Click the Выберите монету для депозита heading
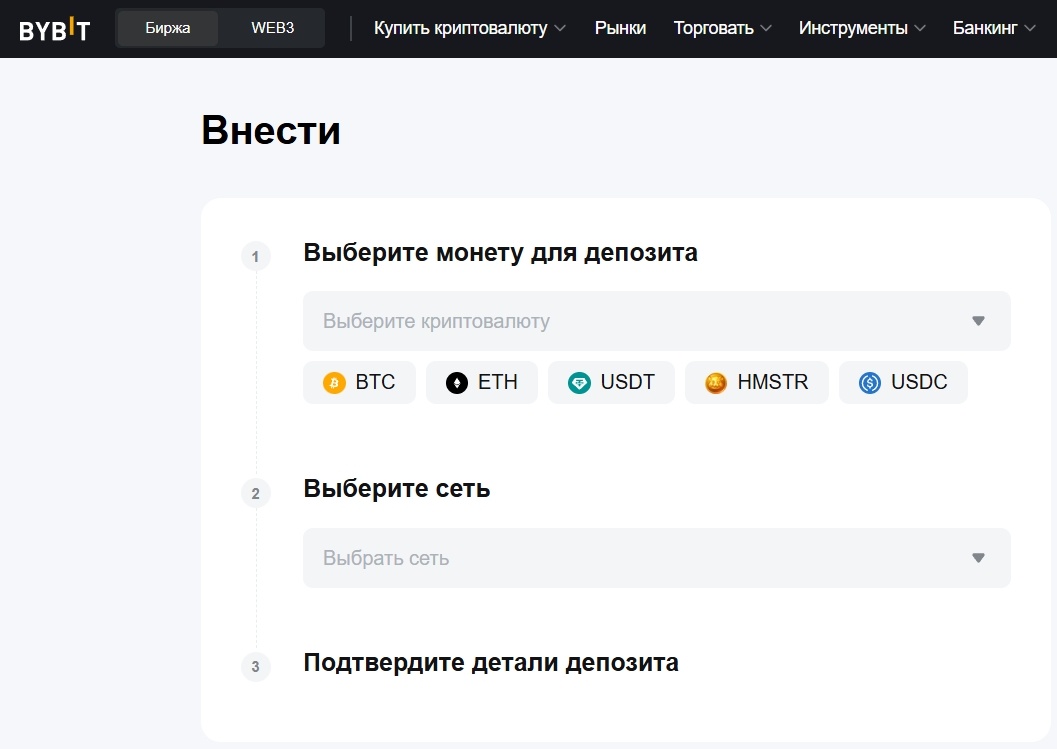 click(x=500, y=253)
